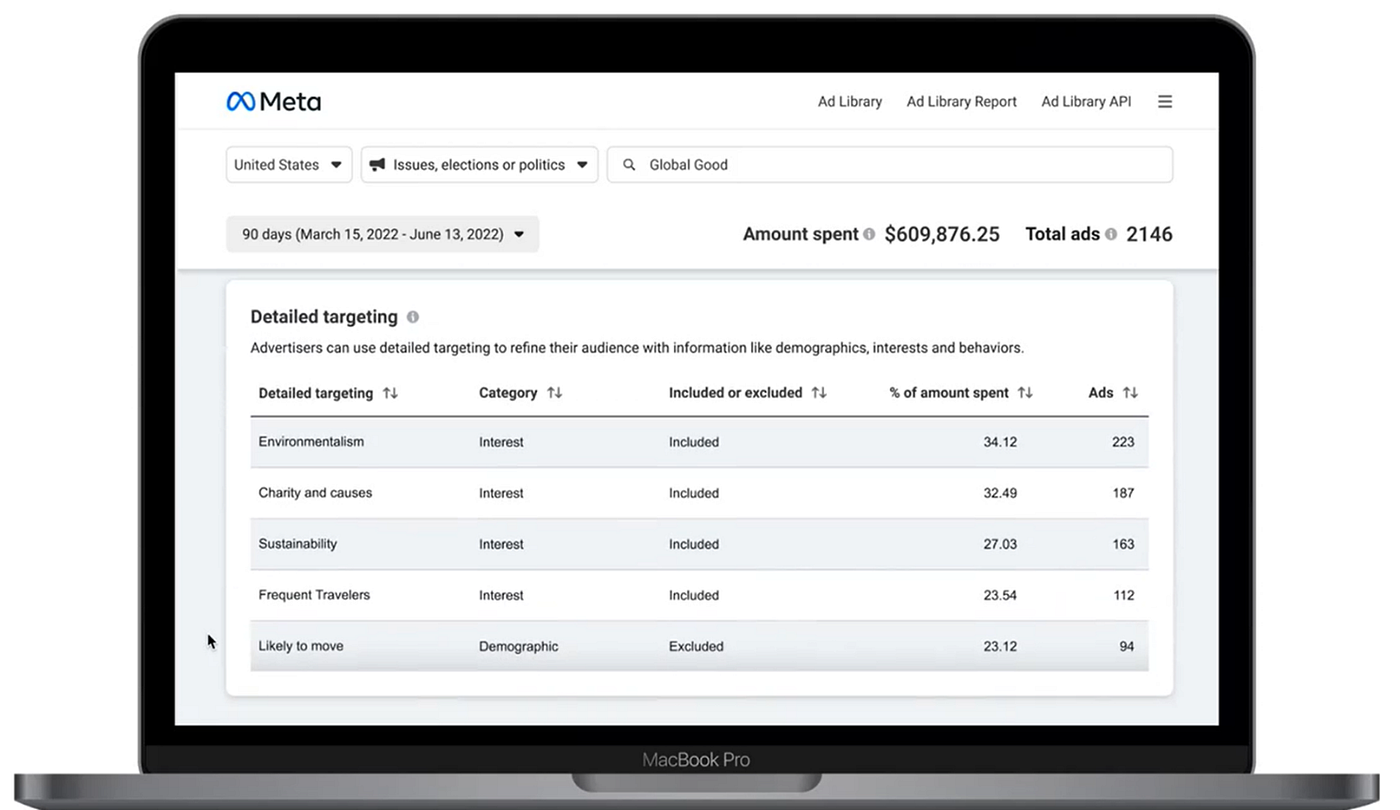The image size is (1400, 810).
Task: Click the Demographic category cell
Action: 519,646
